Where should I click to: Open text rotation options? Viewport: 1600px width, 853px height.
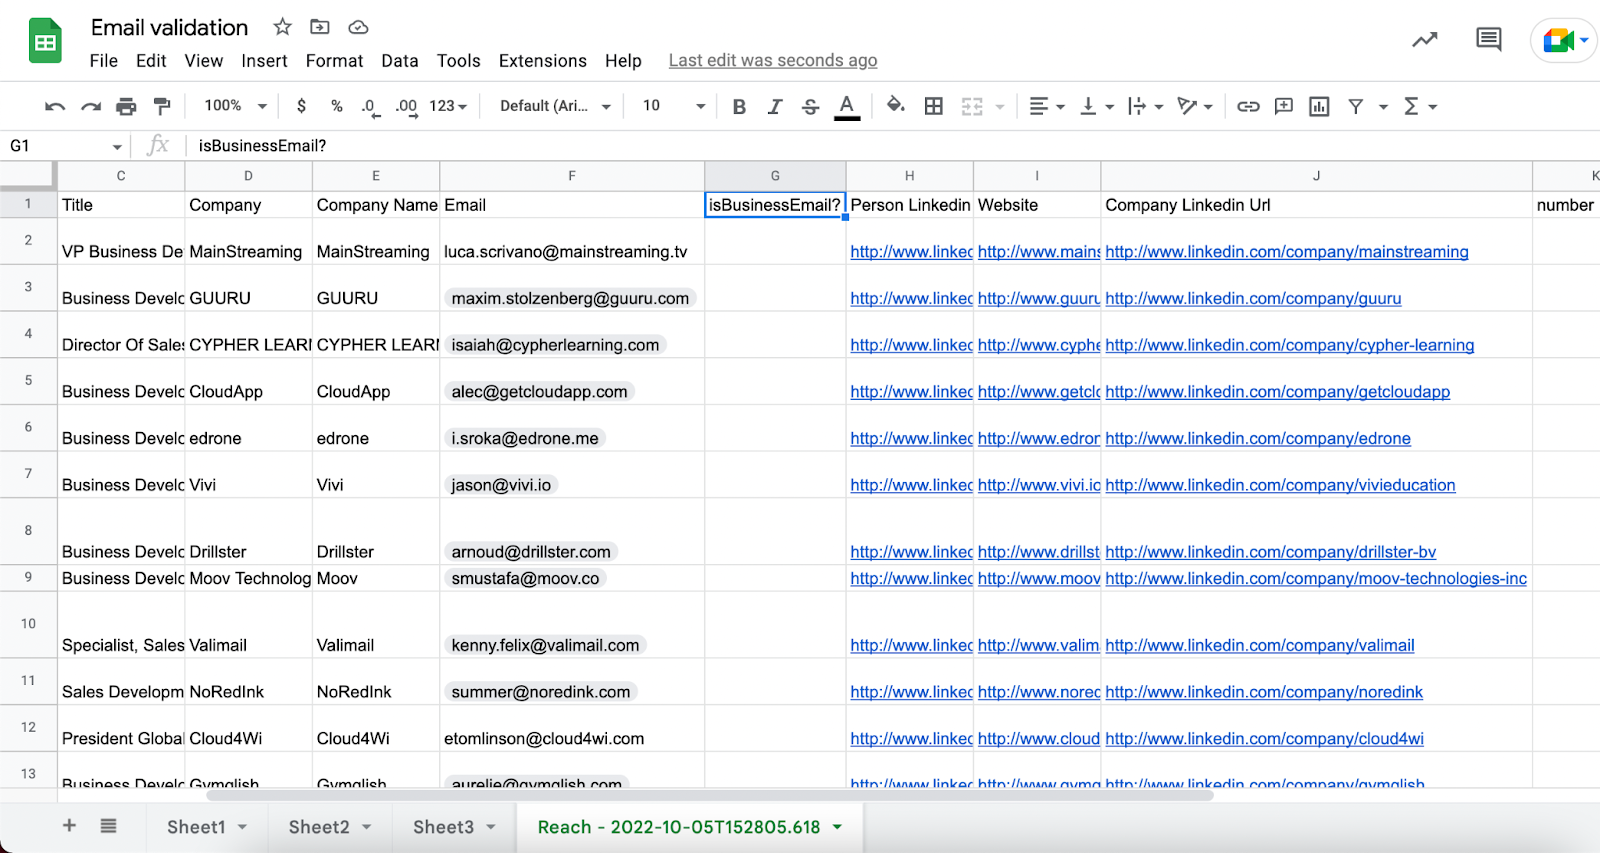click(x=1195, y=106)
